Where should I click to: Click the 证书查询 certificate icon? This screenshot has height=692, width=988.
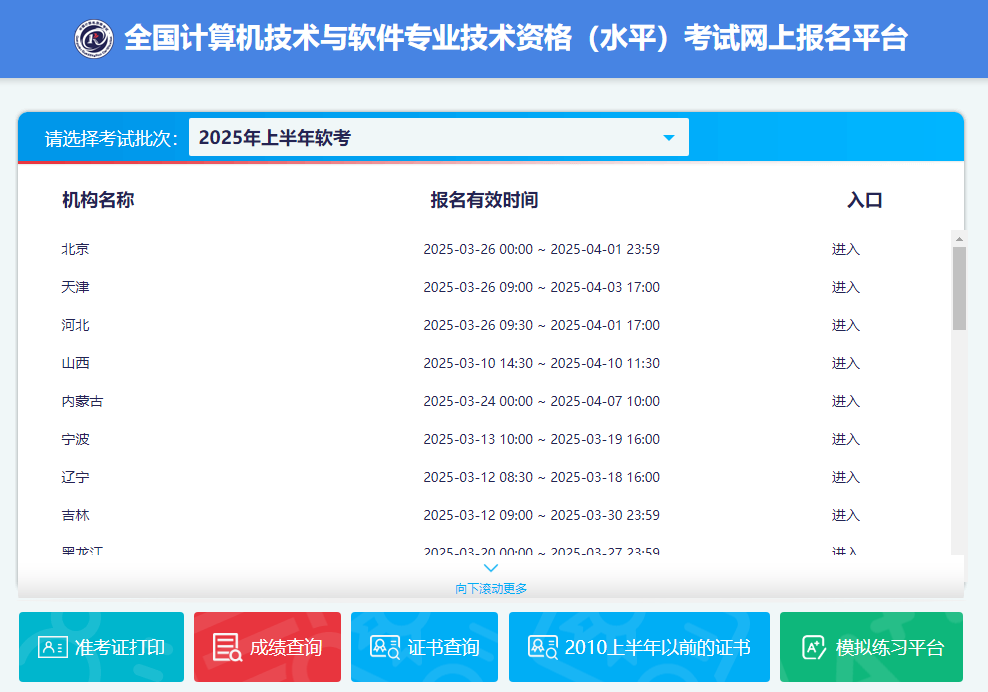pyautogui.click(x=385, y=647)
